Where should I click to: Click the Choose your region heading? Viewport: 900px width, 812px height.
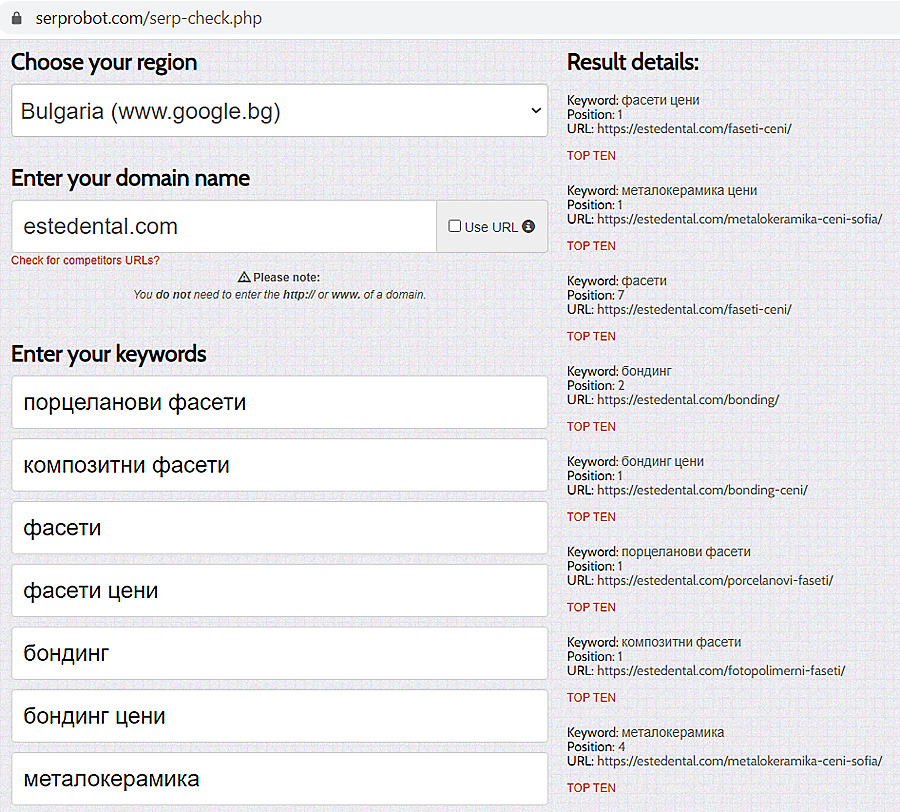point(104,63)
